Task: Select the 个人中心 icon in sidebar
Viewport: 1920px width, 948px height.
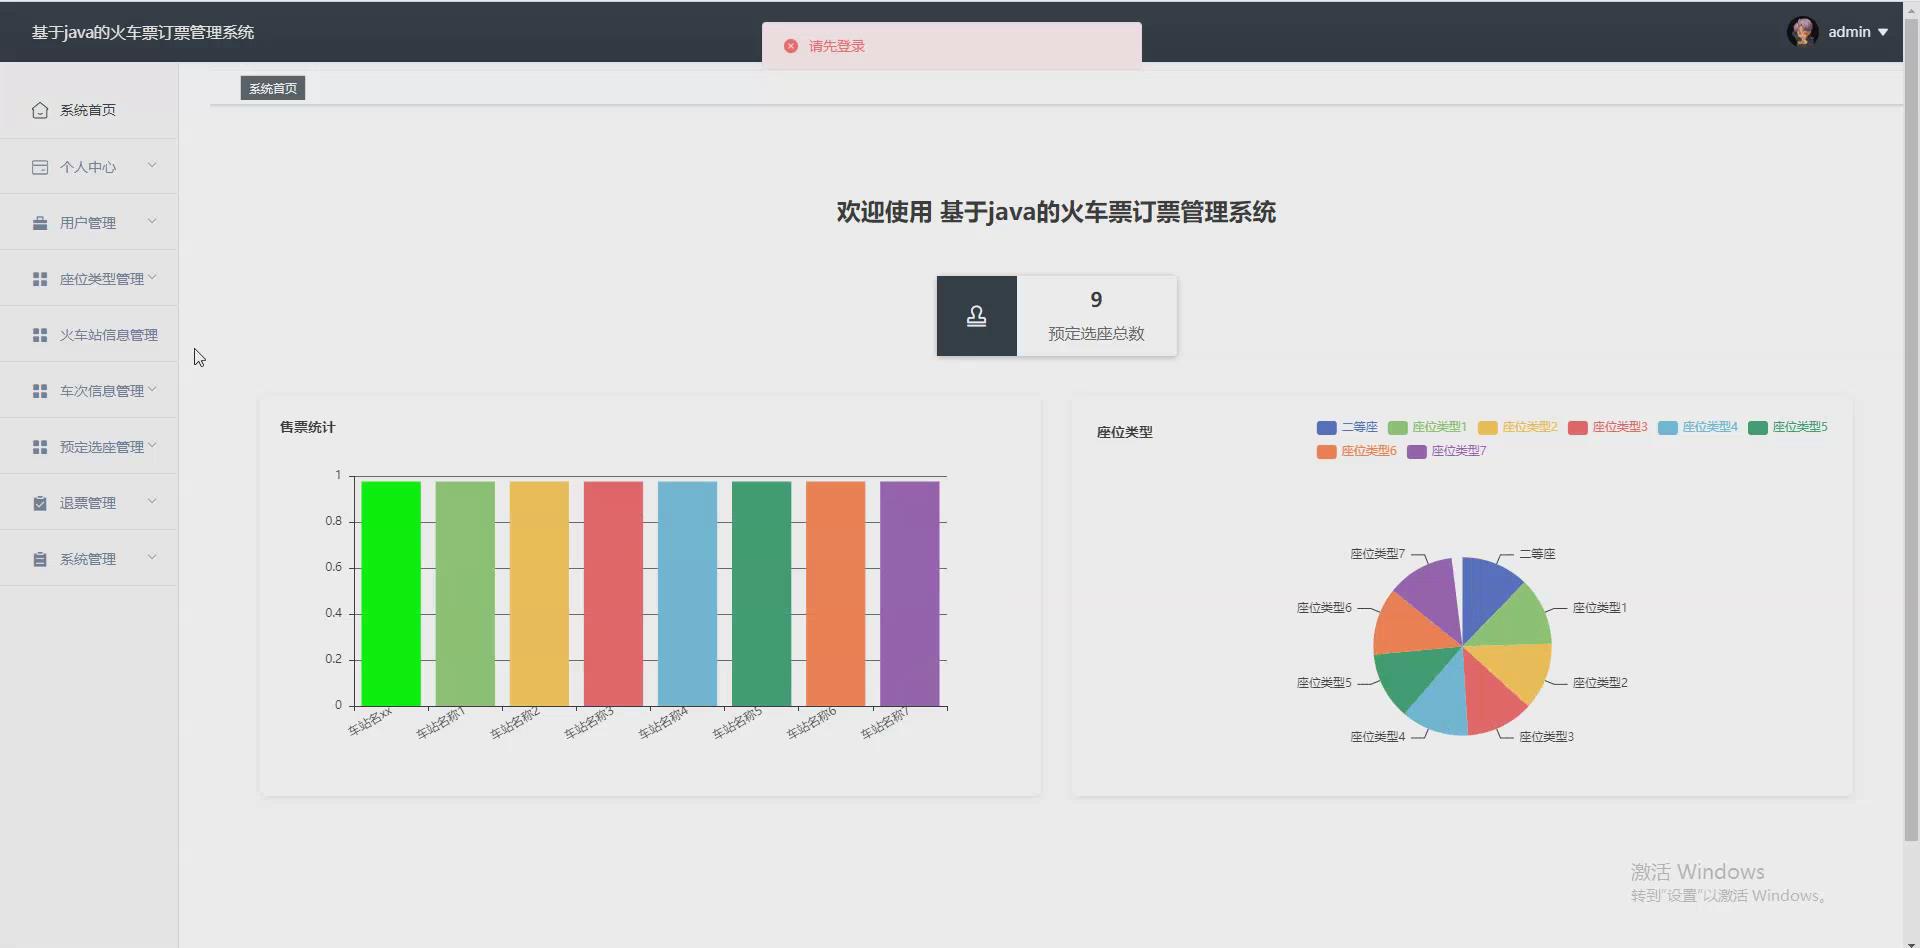Action: point(40,166)
